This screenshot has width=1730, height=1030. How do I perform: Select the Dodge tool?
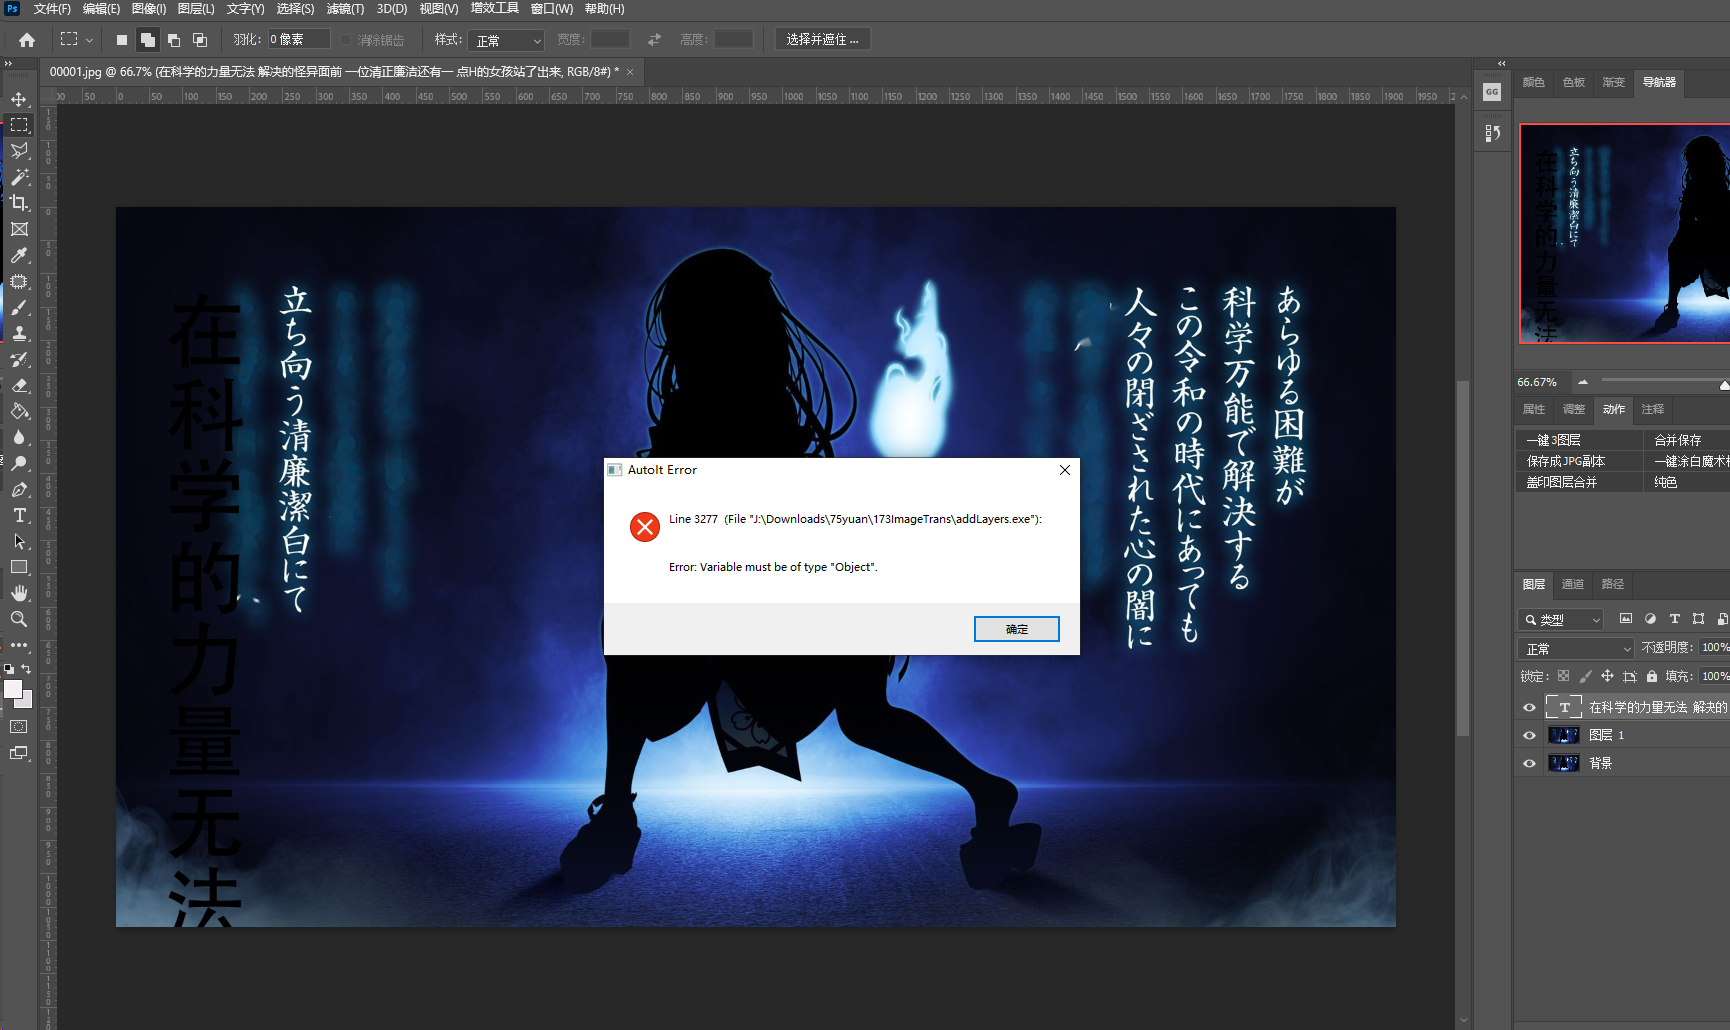[19, 463]
